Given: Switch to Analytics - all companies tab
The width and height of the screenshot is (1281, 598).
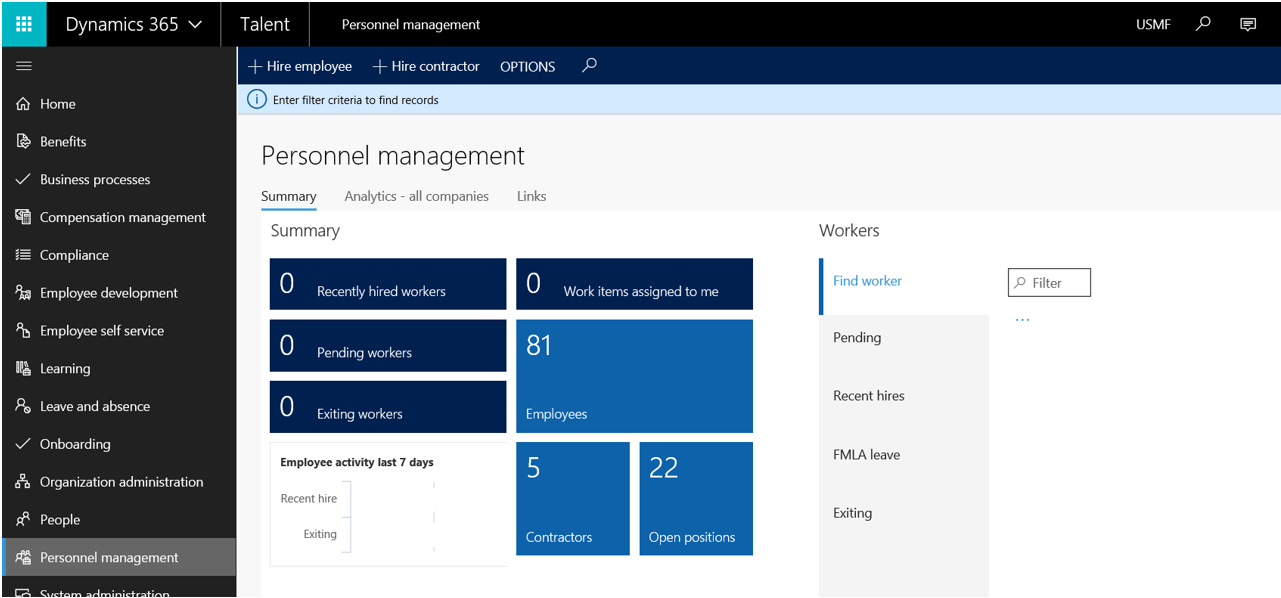Looking at the screenshot, I should (x=417, y=196).
